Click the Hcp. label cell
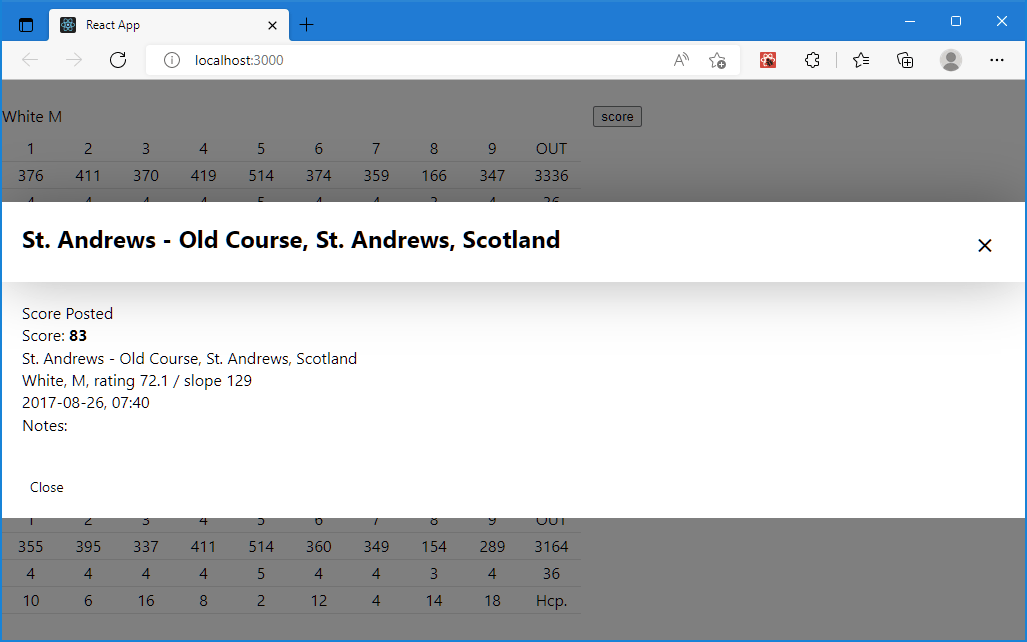The image size is (1027, 642). point(551,601)
